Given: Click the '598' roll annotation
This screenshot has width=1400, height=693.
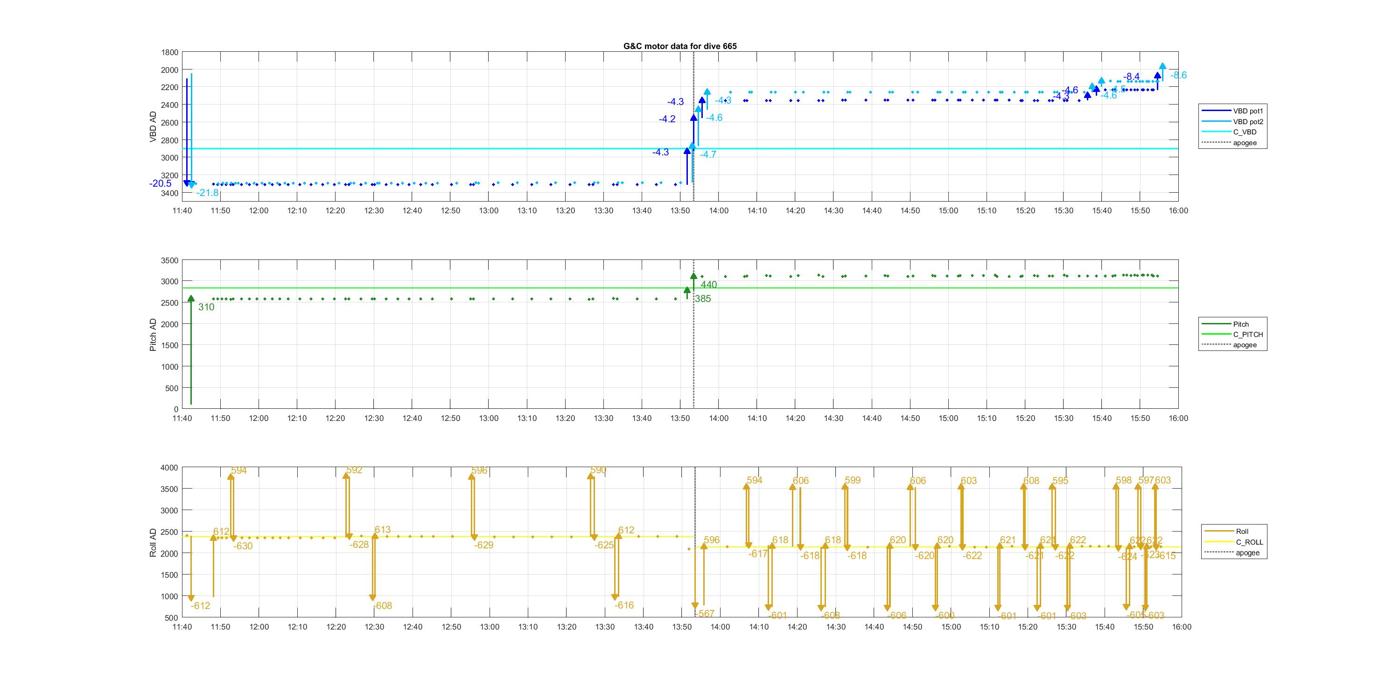Looking at the screenshot, I should [1124, 481].
